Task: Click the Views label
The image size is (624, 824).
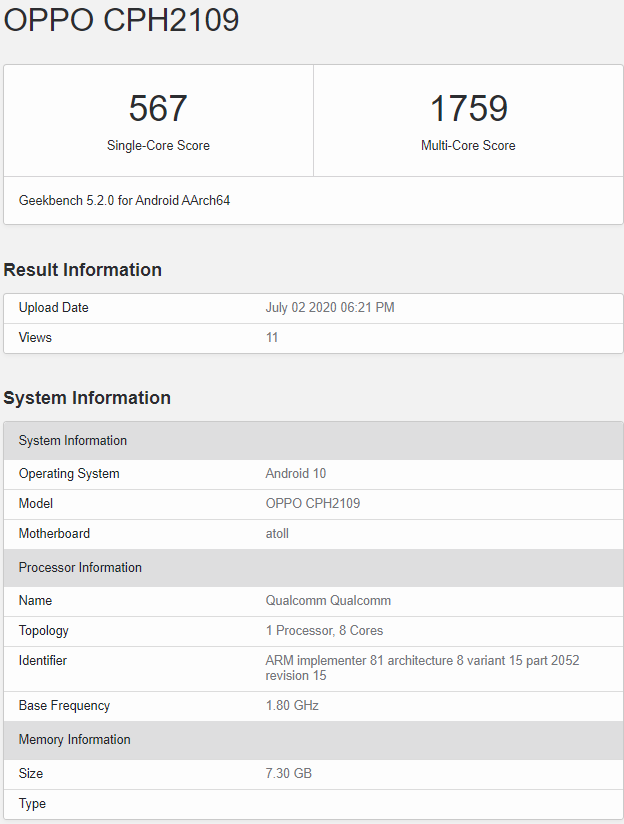Action: 35,337
